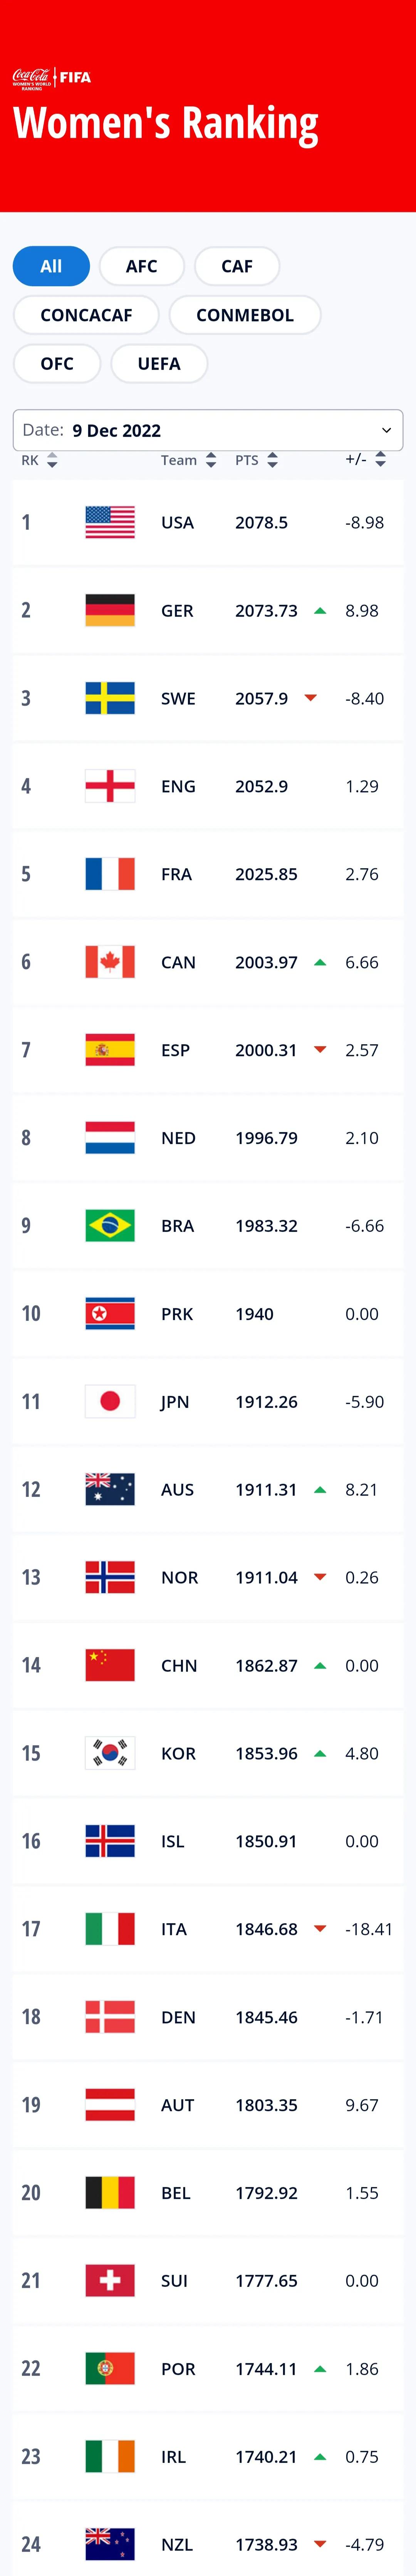The width and height of the screenshot is (416, 2576).
Task: Click the Sweden flag icon
Action: pyautogui.click(x=110, y=698)
